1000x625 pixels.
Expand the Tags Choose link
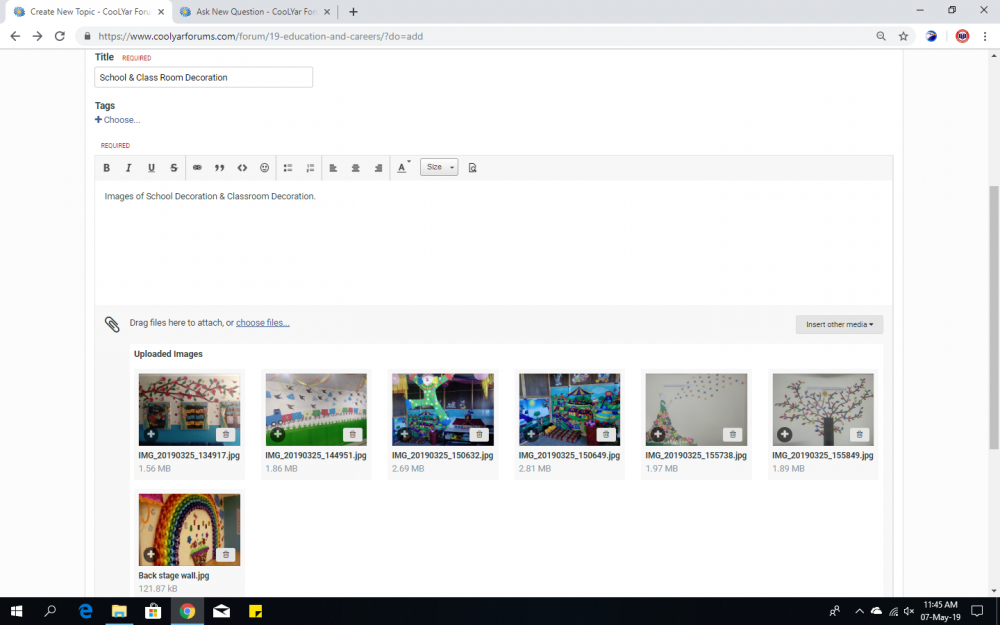coord(117,119)
